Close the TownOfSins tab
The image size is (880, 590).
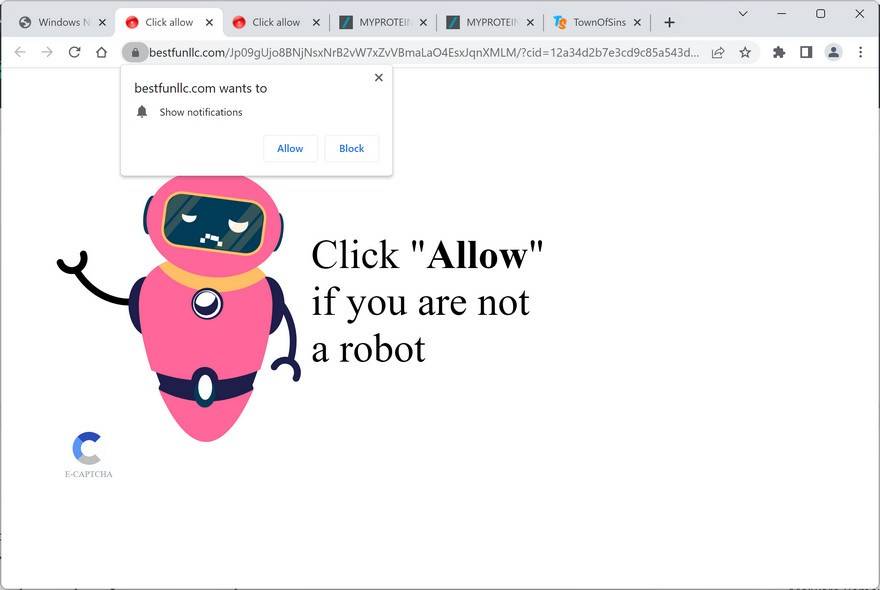click(638, 22)
